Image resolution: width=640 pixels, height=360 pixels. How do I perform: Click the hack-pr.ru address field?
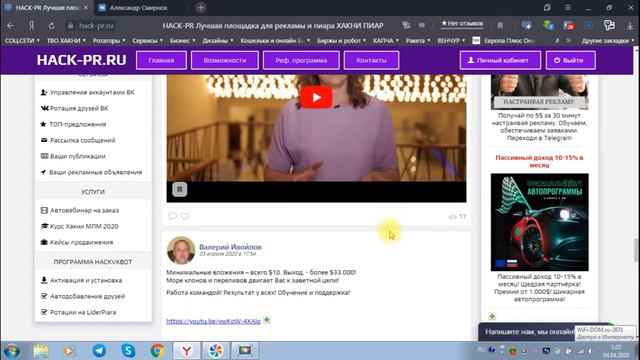tap(96, 25)
